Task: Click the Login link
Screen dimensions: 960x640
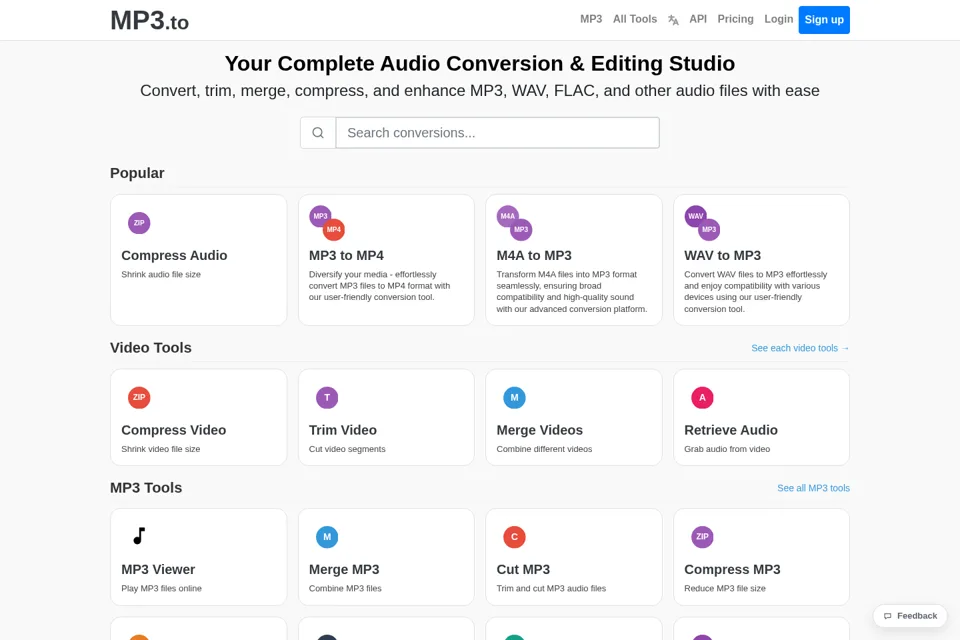Action: [778, 20]
